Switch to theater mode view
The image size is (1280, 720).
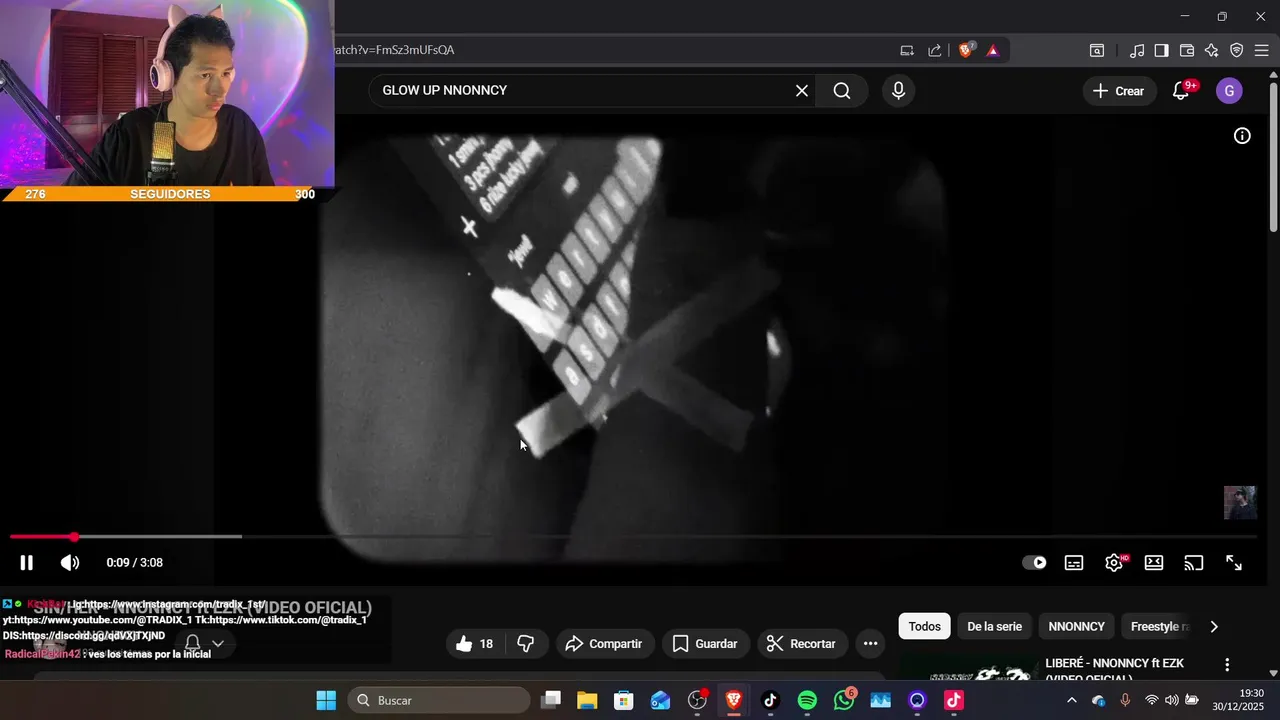[1154, 563]
